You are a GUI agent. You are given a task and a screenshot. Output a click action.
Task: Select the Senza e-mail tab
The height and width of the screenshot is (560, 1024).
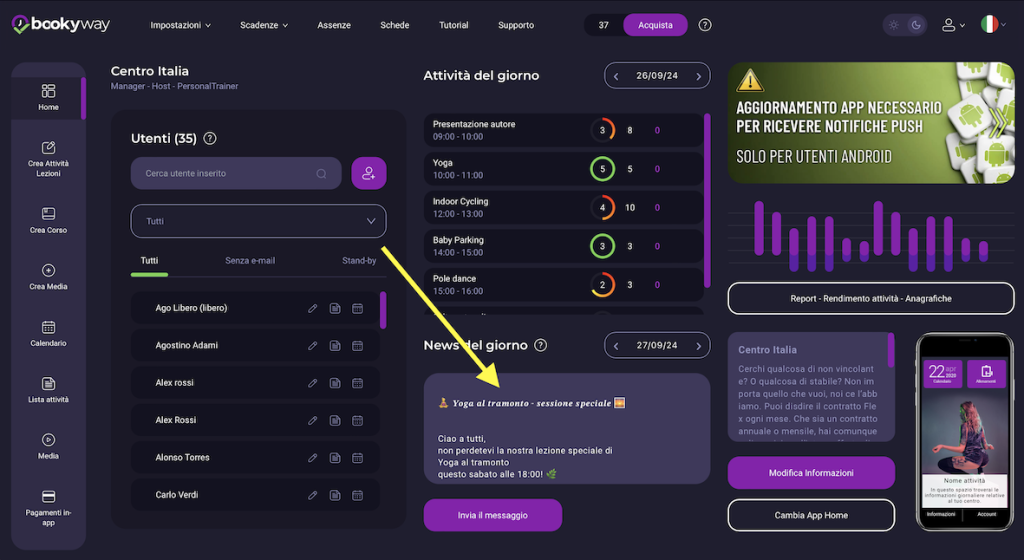pos(250,261)
